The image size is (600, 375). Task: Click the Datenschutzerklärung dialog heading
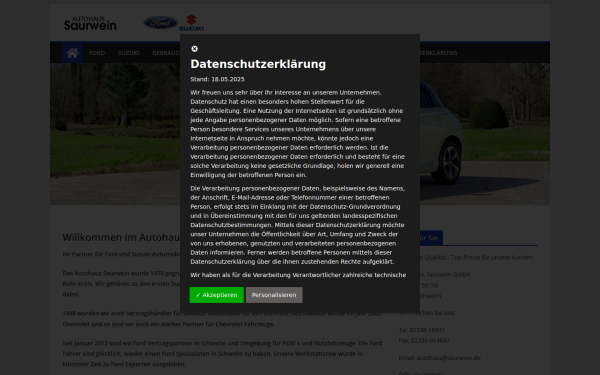point(258,64)
